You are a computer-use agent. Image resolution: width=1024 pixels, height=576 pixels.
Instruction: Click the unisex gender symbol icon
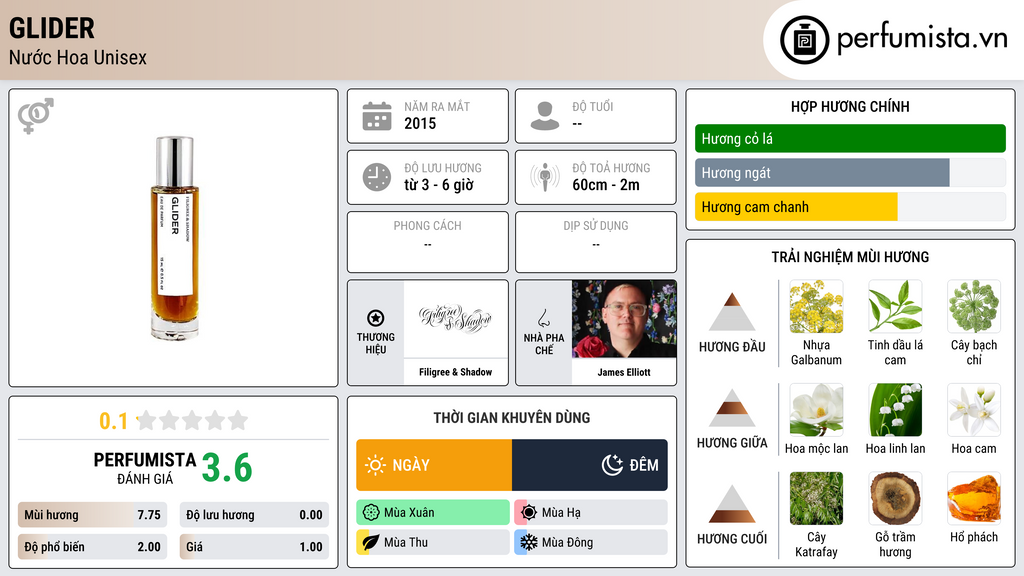click(x=36, y=116)
